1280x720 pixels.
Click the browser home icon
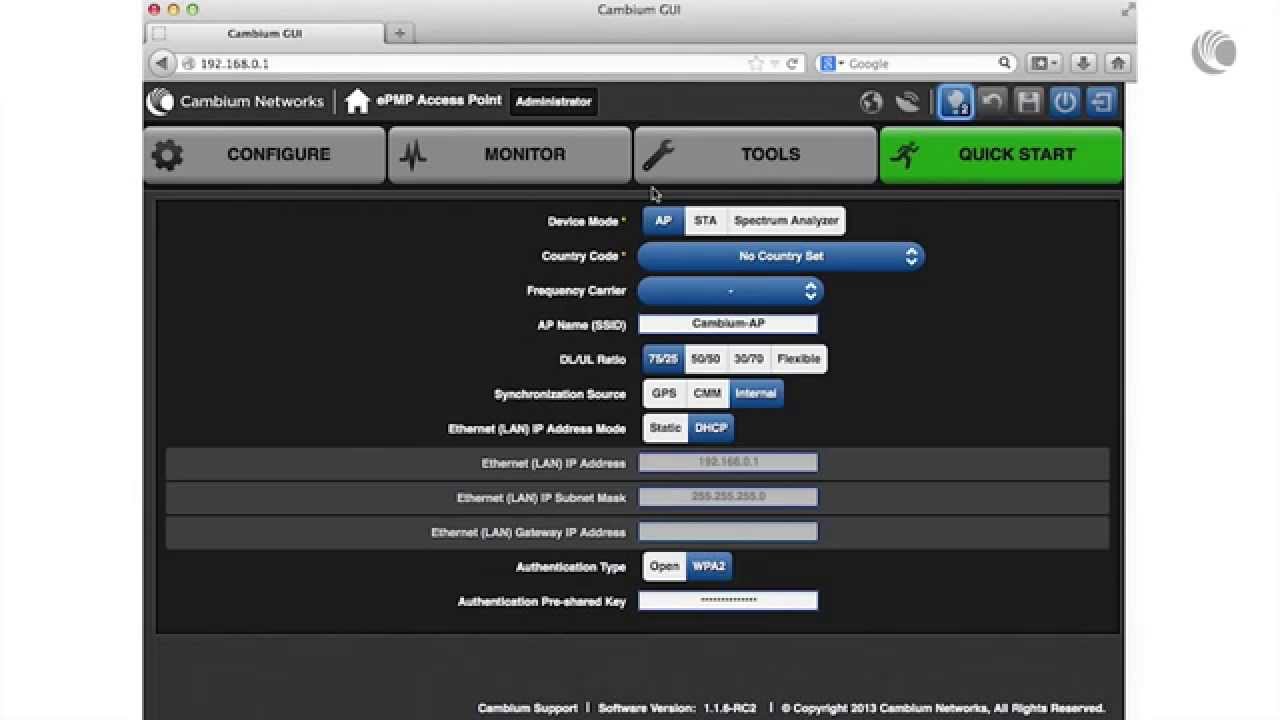click(x=1118, y=63)
